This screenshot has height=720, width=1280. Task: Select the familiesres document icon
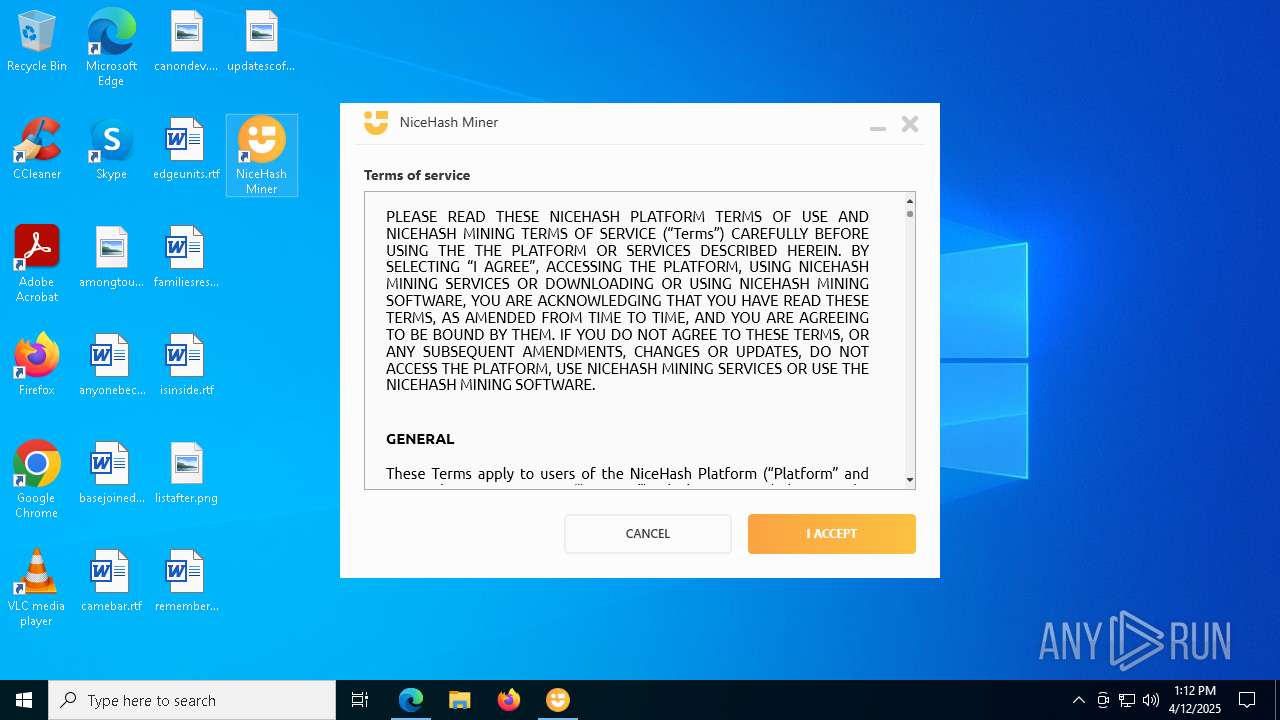pos(186,258)
